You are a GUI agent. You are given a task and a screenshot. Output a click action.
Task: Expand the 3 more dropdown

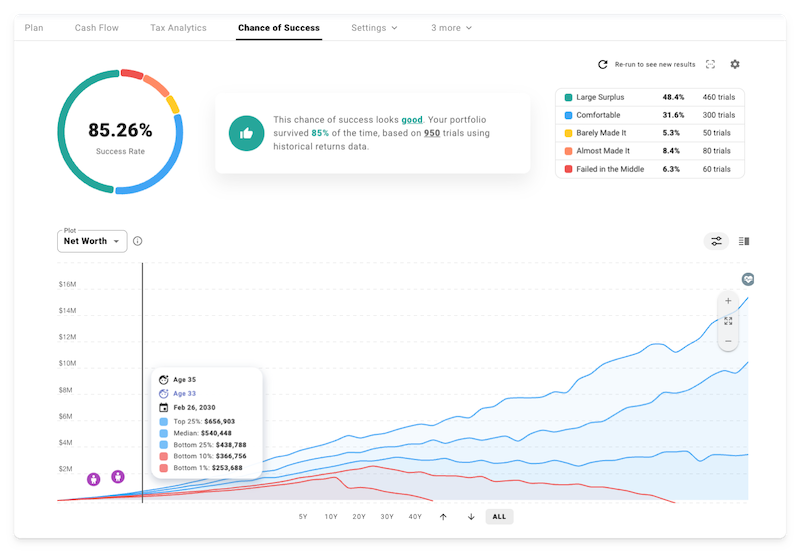[452, 28]
